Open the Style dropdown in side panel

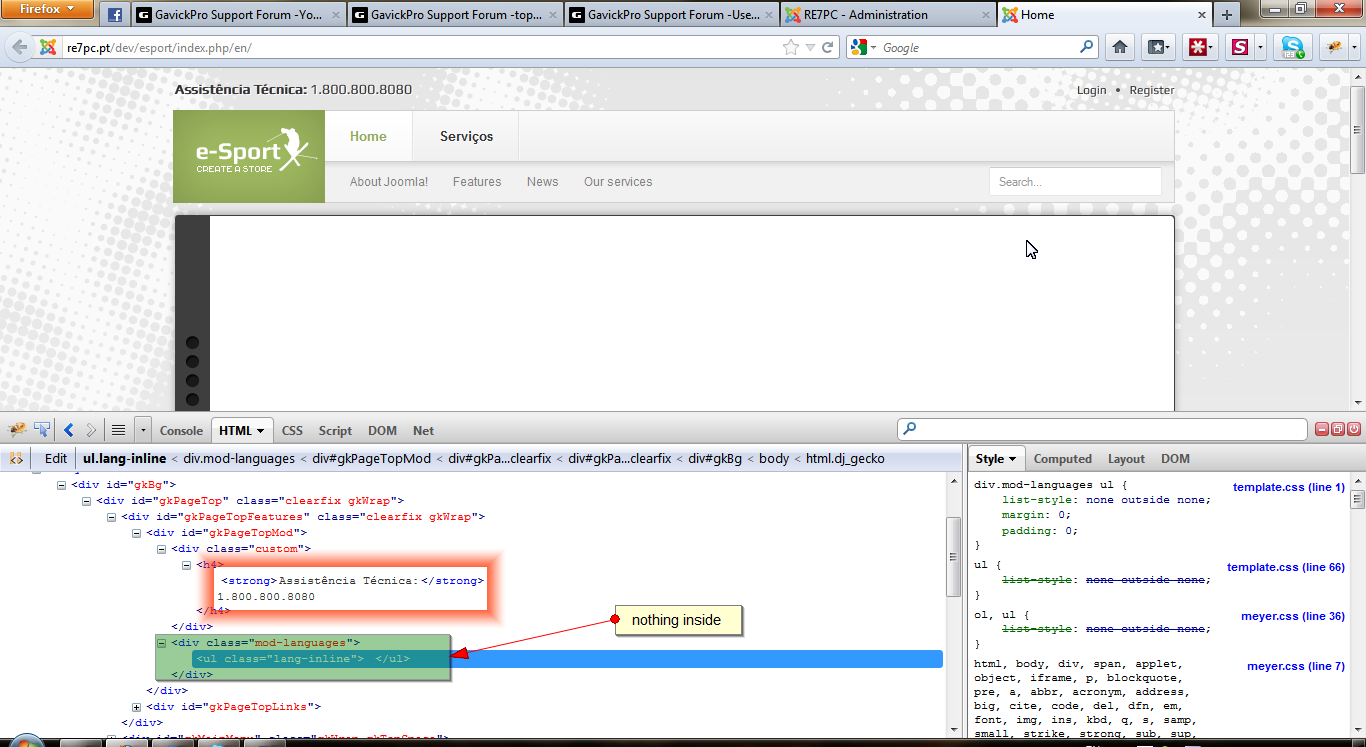[x=995, y=459]
